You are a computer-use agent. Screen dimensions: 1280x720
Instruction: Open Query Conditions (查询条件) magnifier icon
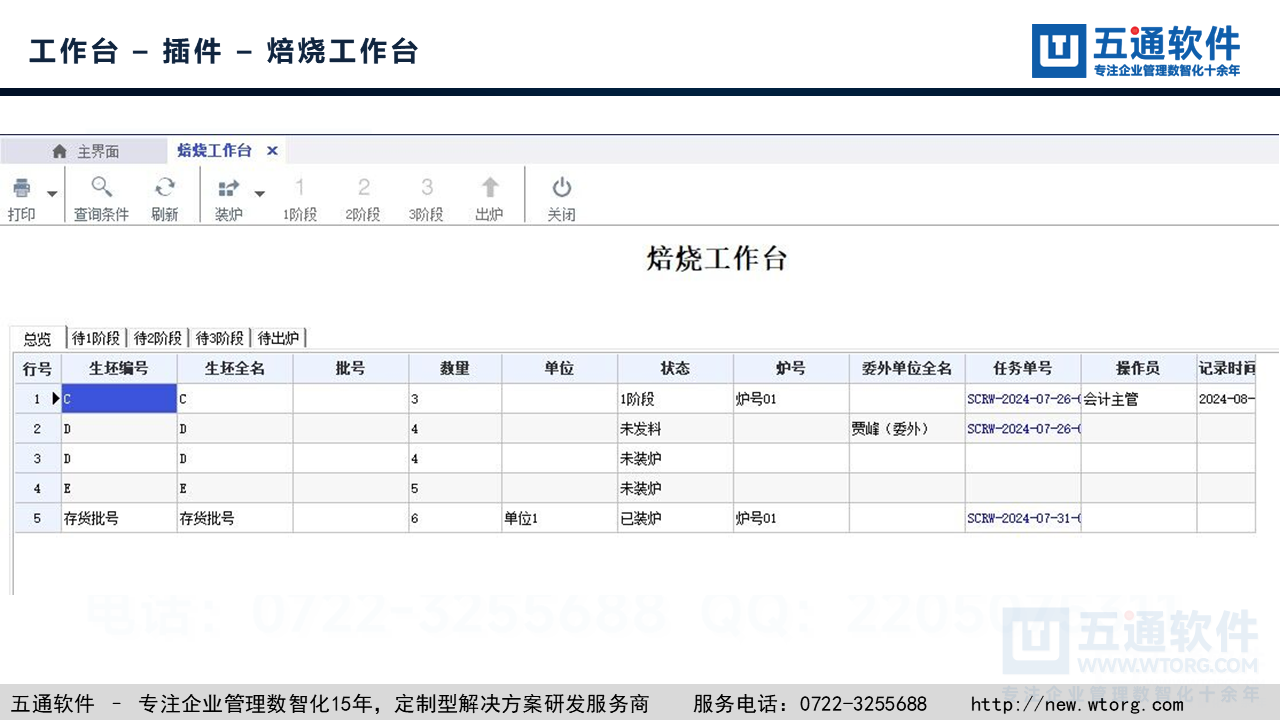tap(101, 188)
